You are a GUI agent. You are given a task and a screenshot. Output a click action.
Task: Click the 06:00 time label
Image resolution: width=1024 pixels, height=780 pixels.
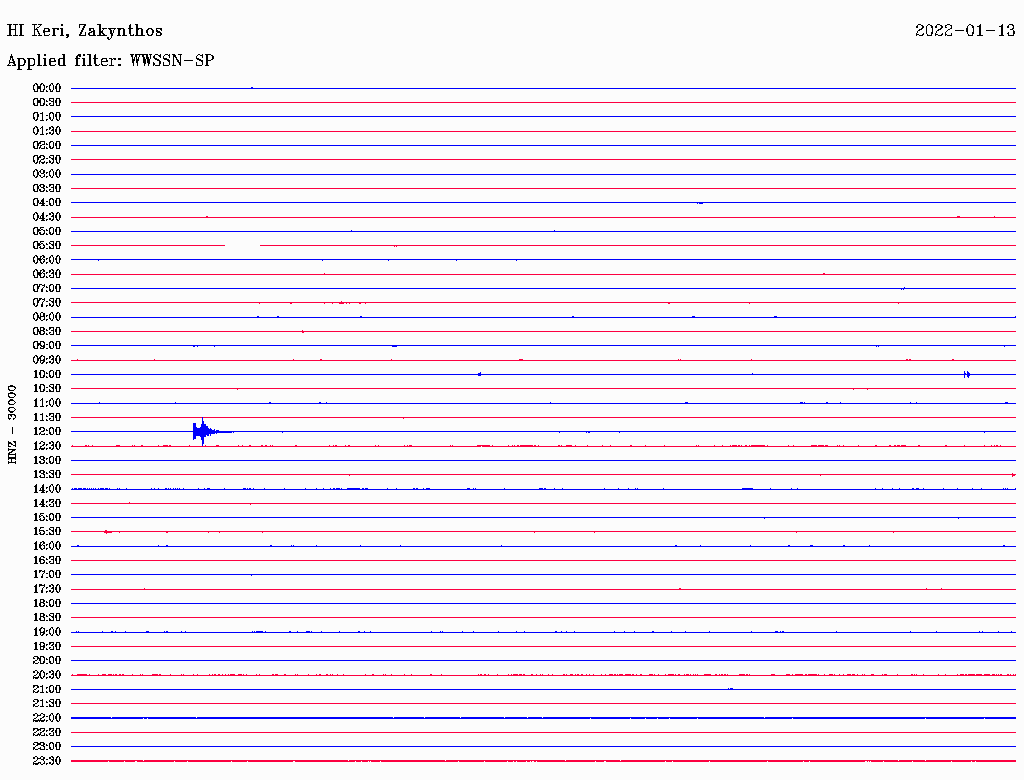point(47,260)
